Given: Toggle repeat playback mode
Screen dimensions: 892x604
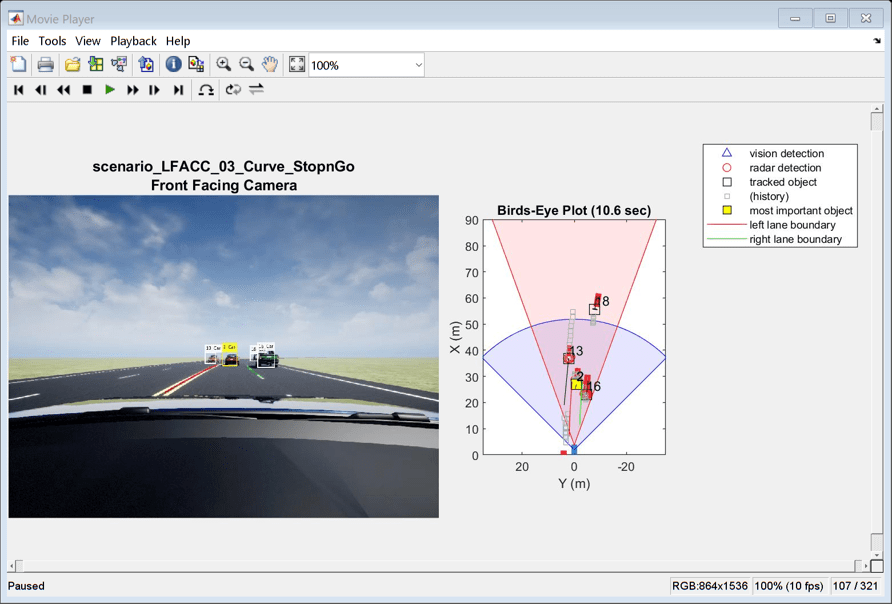Looking at the screenshot, I should 233,90.
